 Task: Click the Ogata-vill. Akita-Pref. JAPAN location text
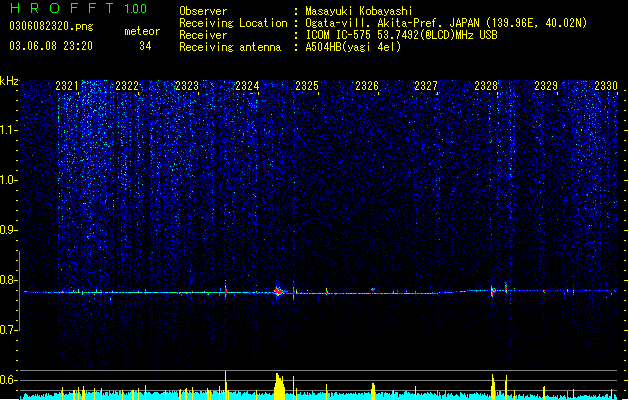pyautogui.click(x=446, y=23)
